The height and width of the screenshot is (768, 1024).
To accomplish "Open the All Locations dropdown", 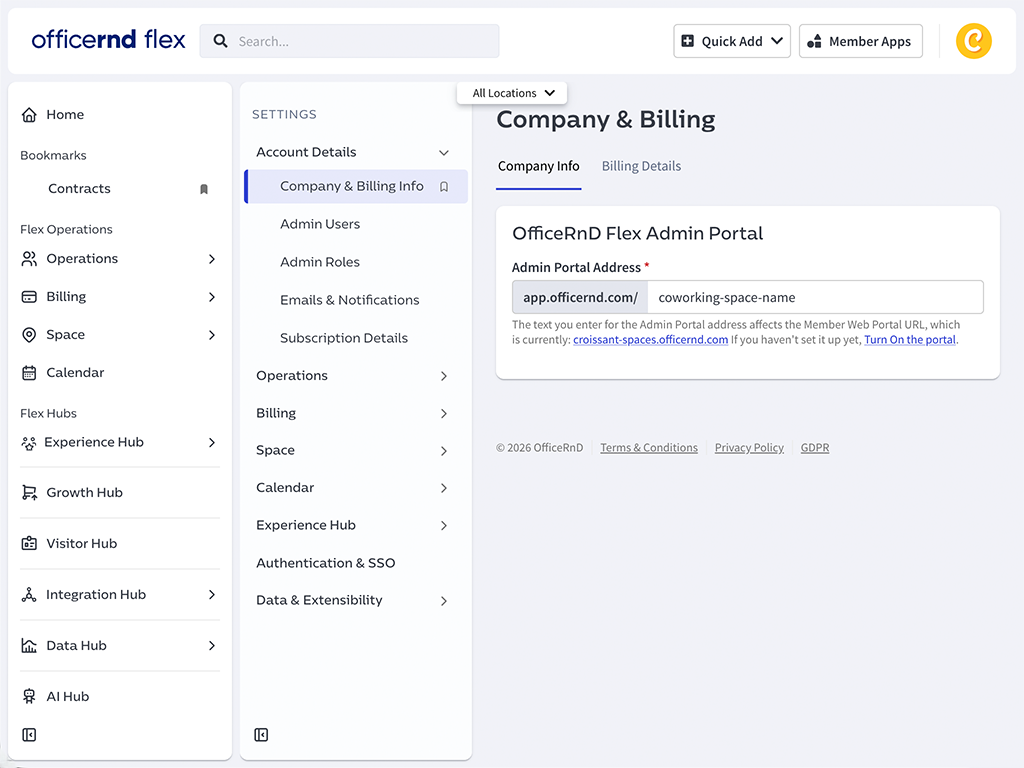I will coord(513,93).
